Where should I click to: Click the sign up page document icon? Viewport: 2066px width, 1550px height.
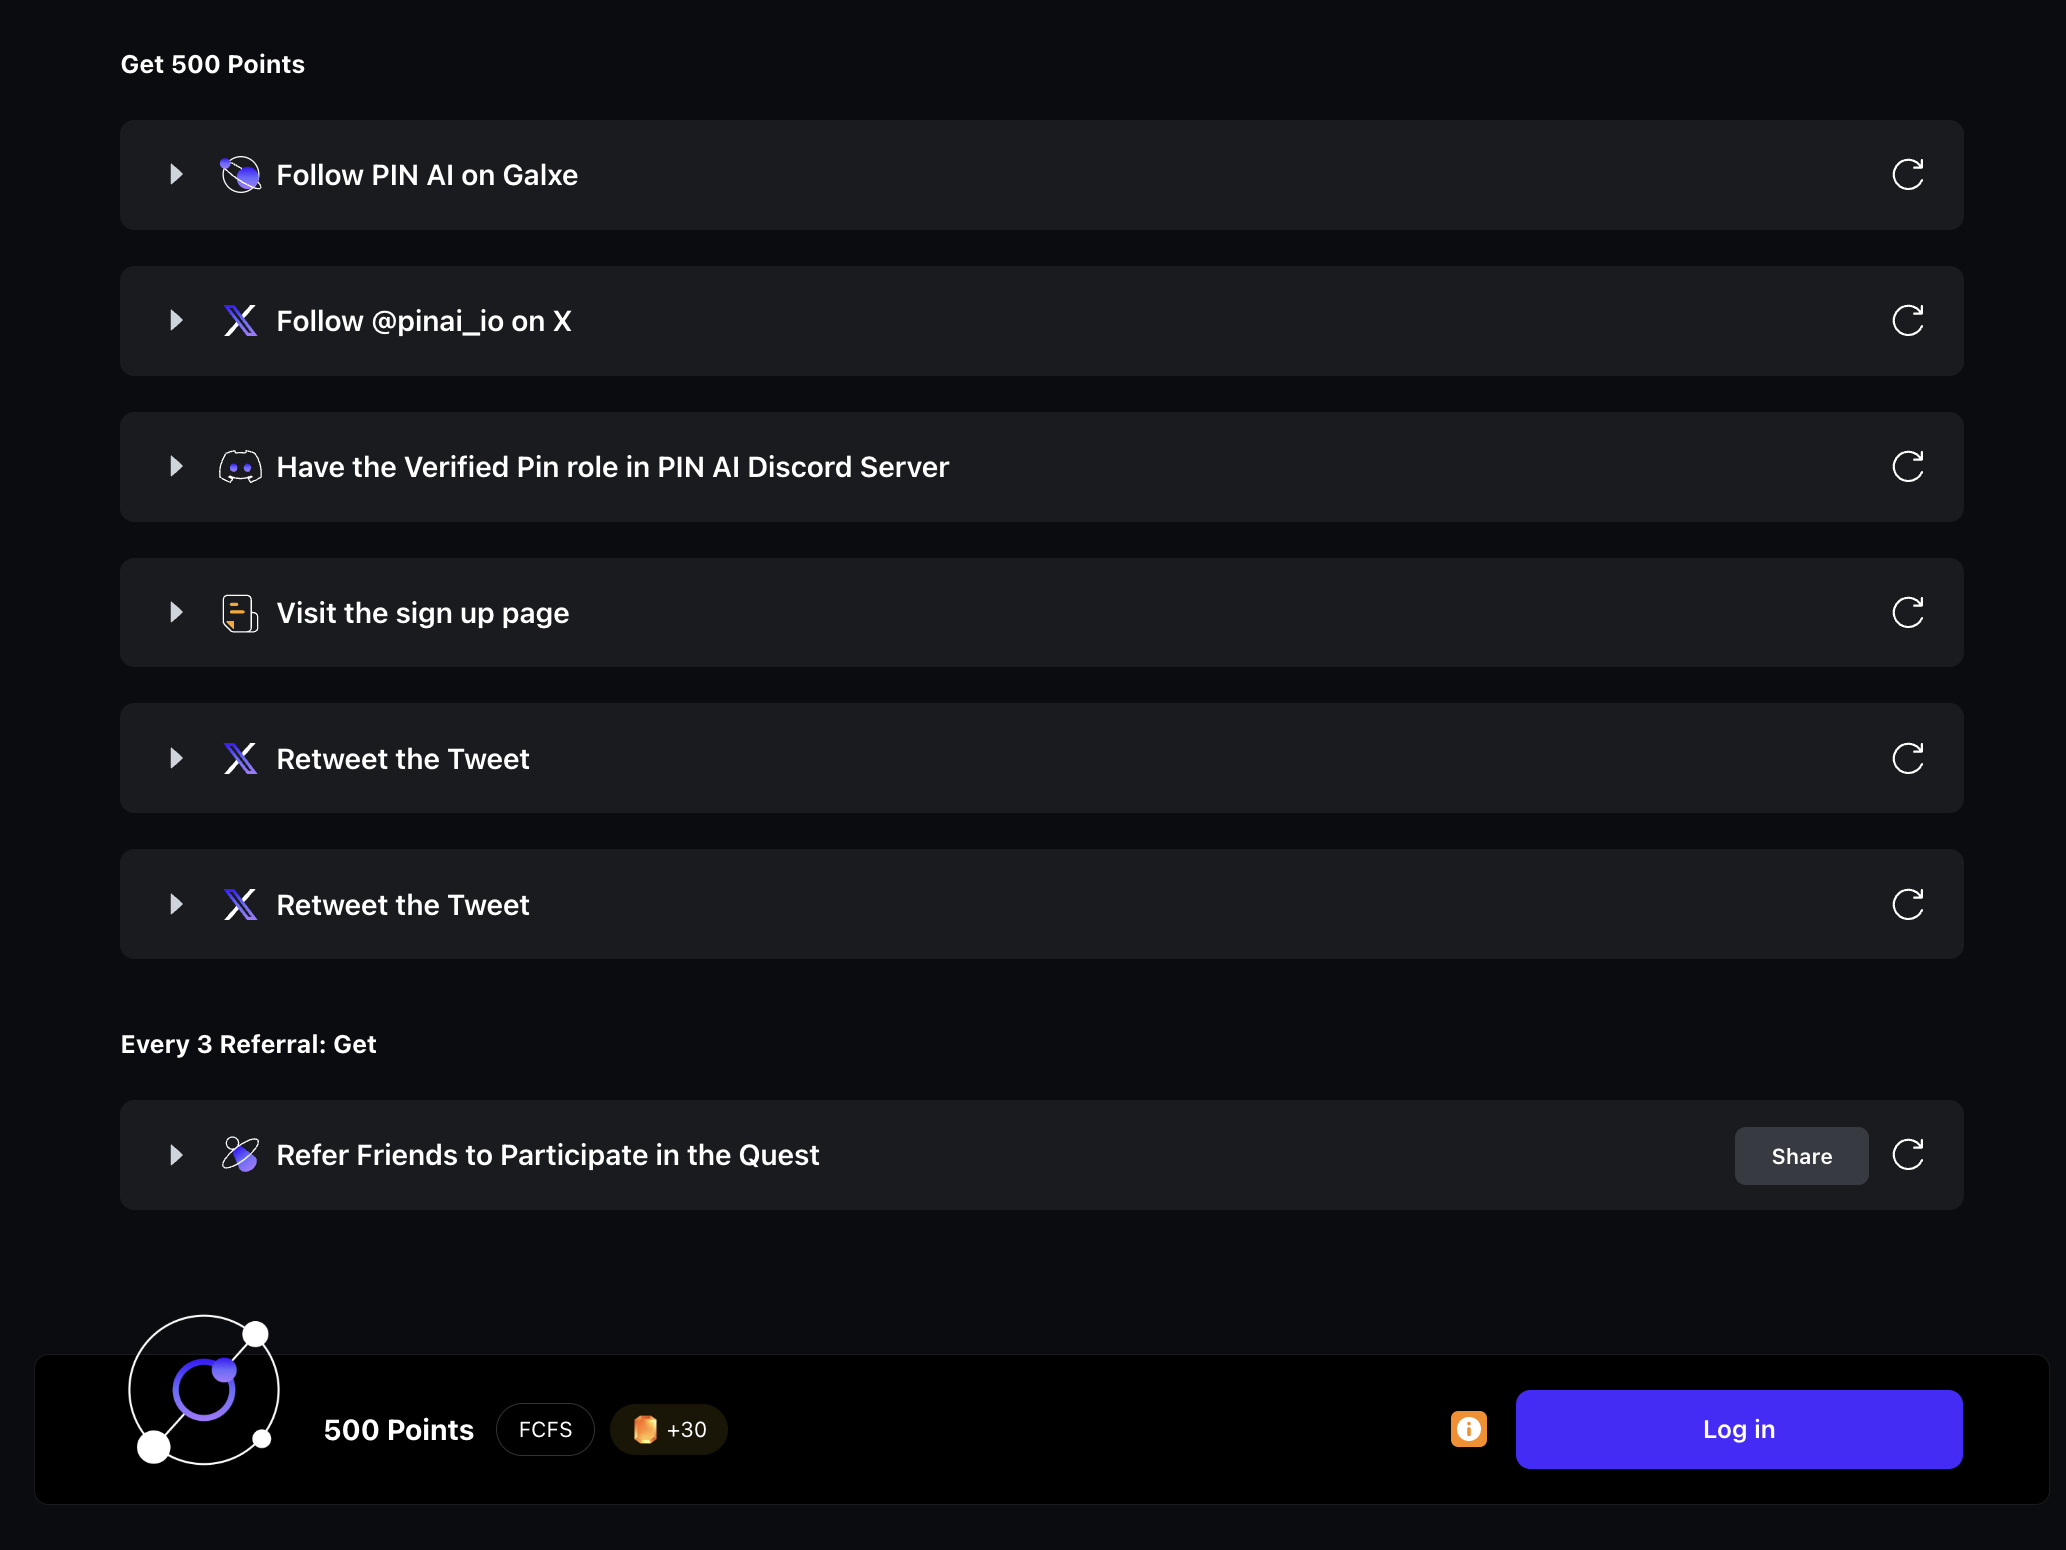[240, 613]
